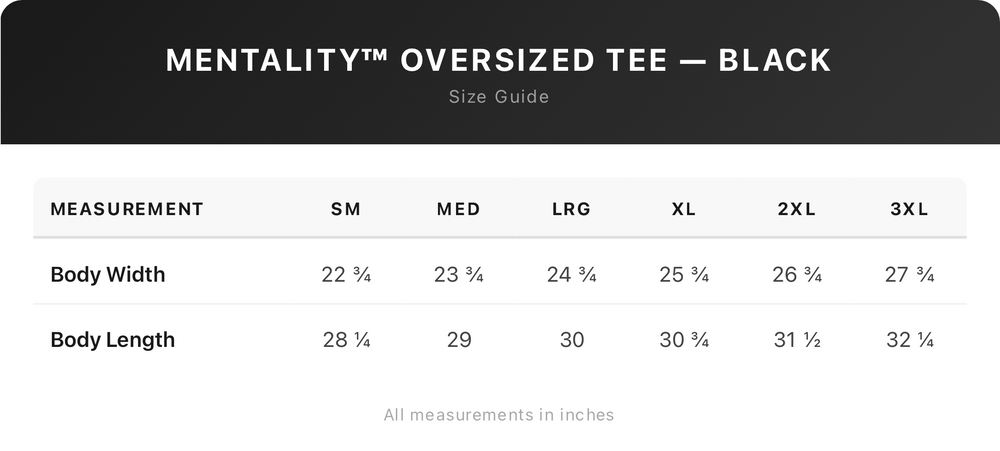The height and width of the screenshot is (451, 1000).
Task: Click the Body Length row label
Action: 113,340
